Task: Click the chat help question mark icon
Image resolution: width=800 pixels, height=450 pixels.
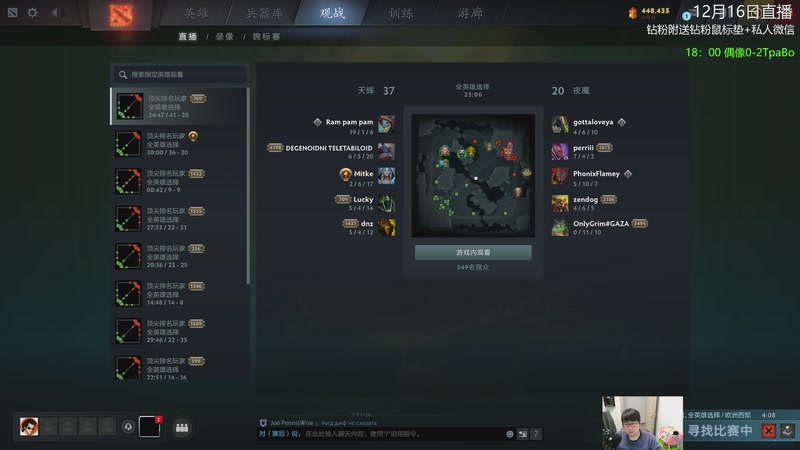Action: pos(535,434)
